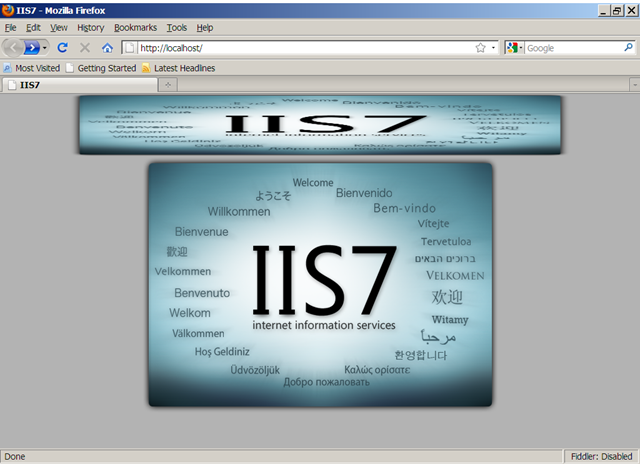Open the History menu
The height and width of the screenshot is (464, 640).
click(91, 27)
